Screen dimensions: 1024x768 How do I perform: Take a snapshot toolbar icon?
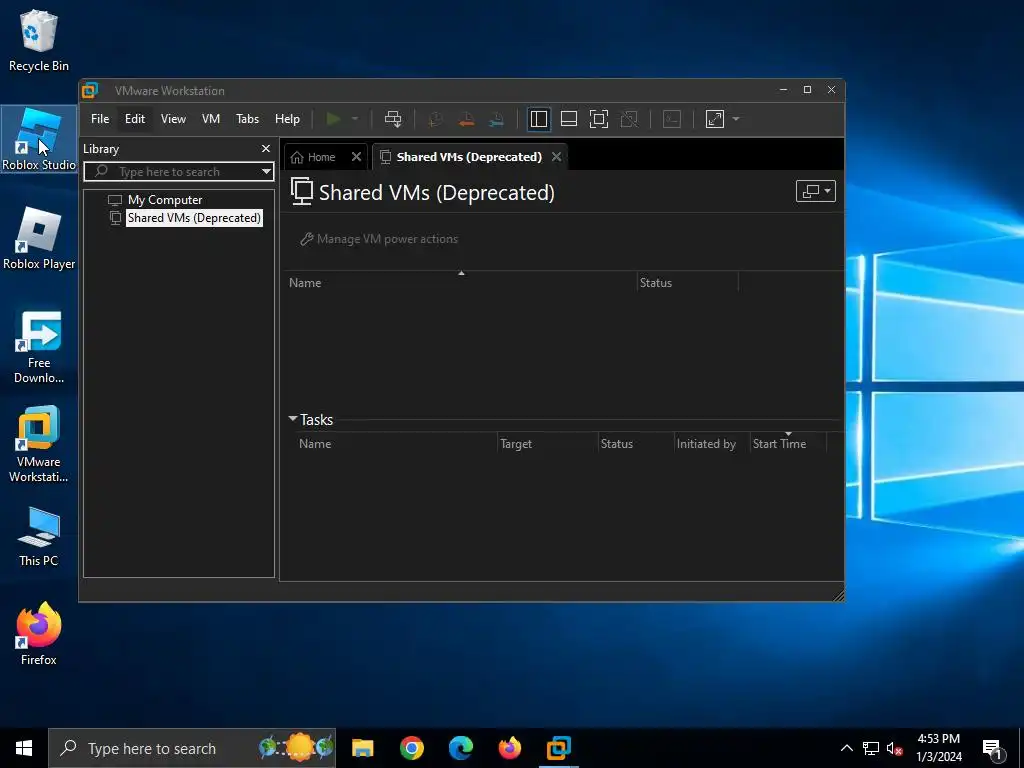[x=435, y=119]
